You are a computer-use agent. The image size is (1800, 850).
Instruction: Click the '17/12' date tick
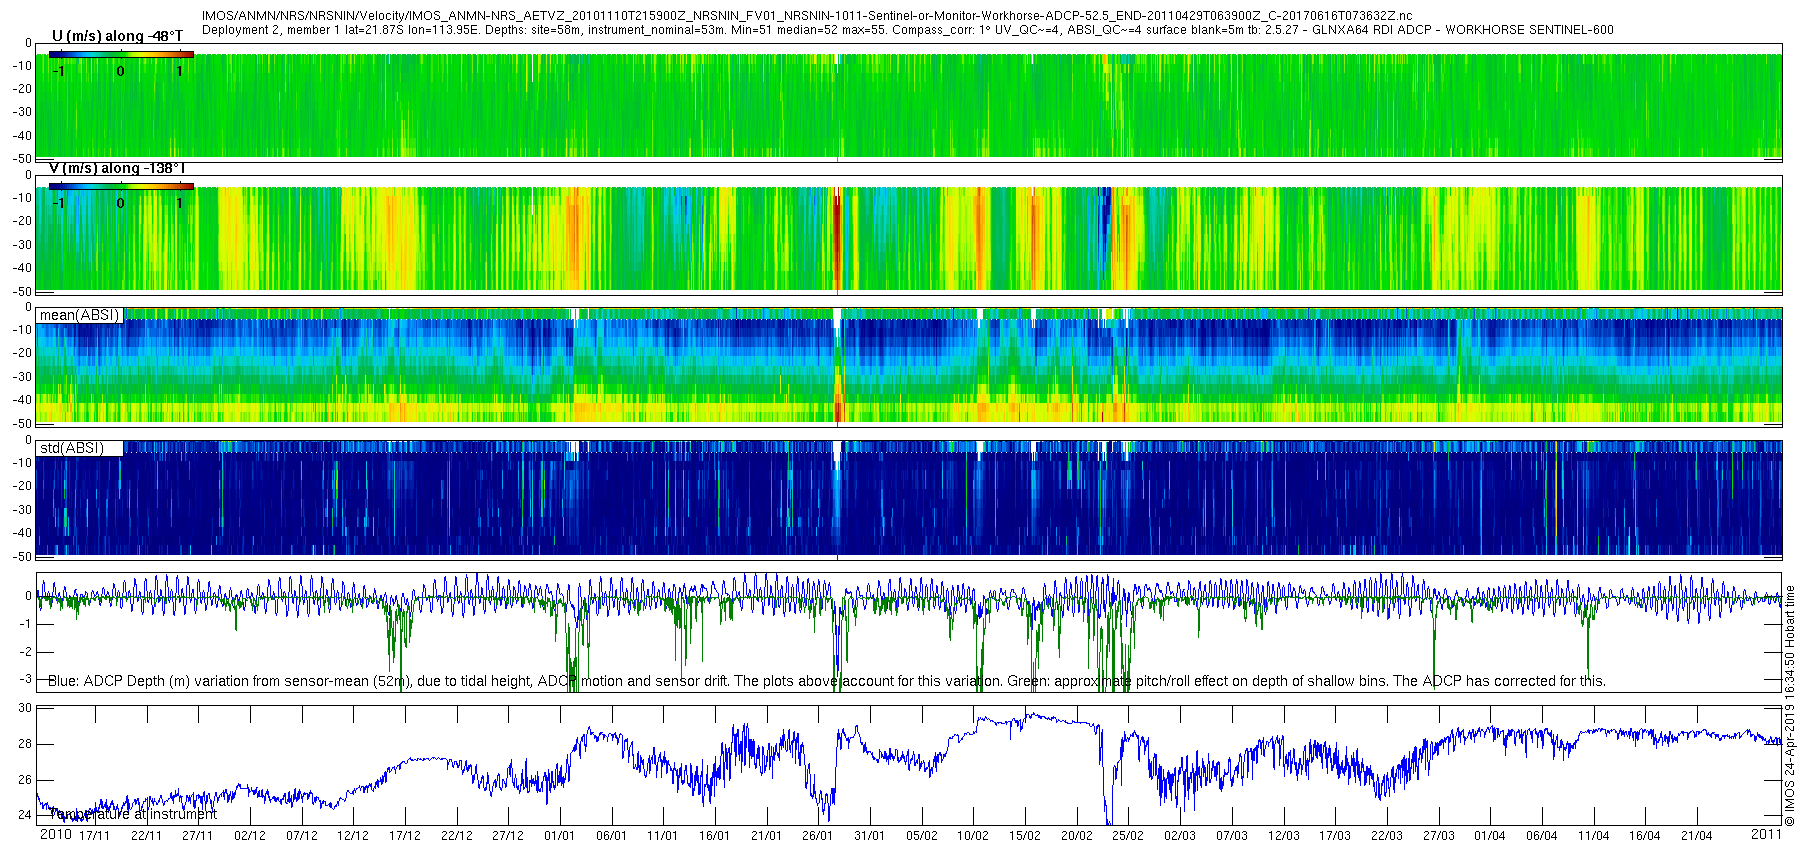tap(405, 836)
